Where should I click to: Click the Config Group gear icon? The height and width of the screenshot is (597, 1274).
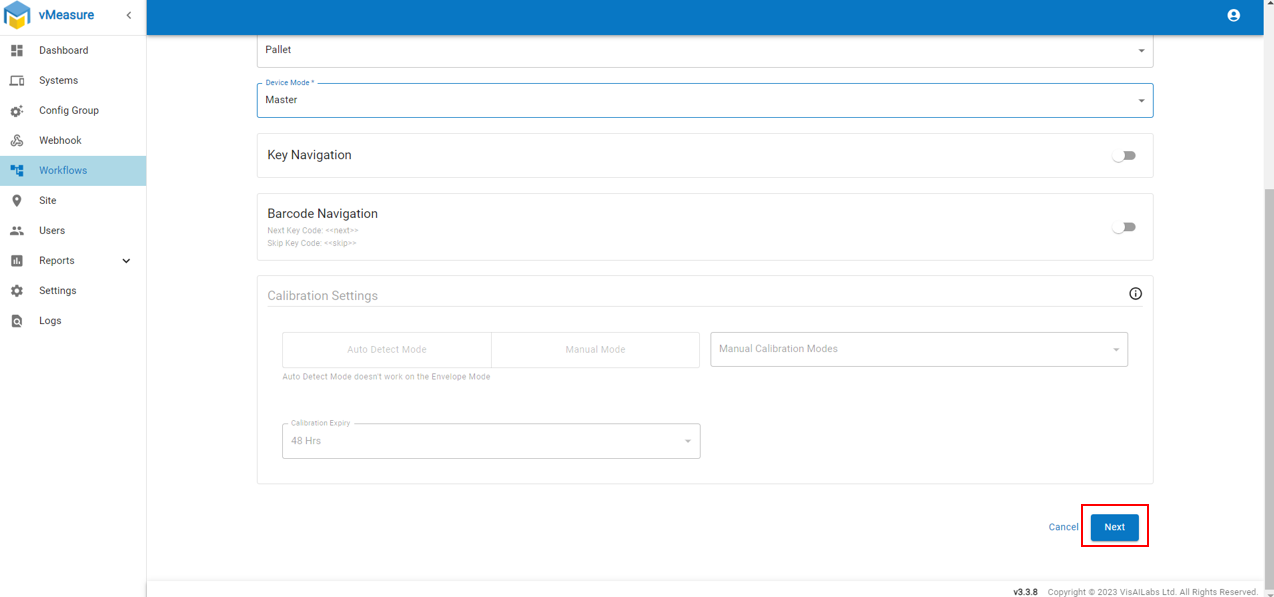click(17, 110)
